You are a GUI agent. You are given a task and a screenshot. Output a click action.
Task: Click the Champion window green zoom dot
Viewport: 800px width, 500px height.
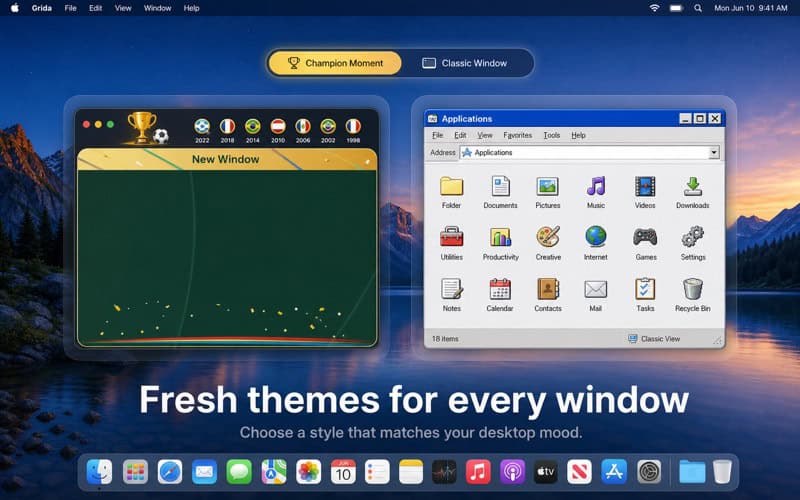(x=110, y=124)
